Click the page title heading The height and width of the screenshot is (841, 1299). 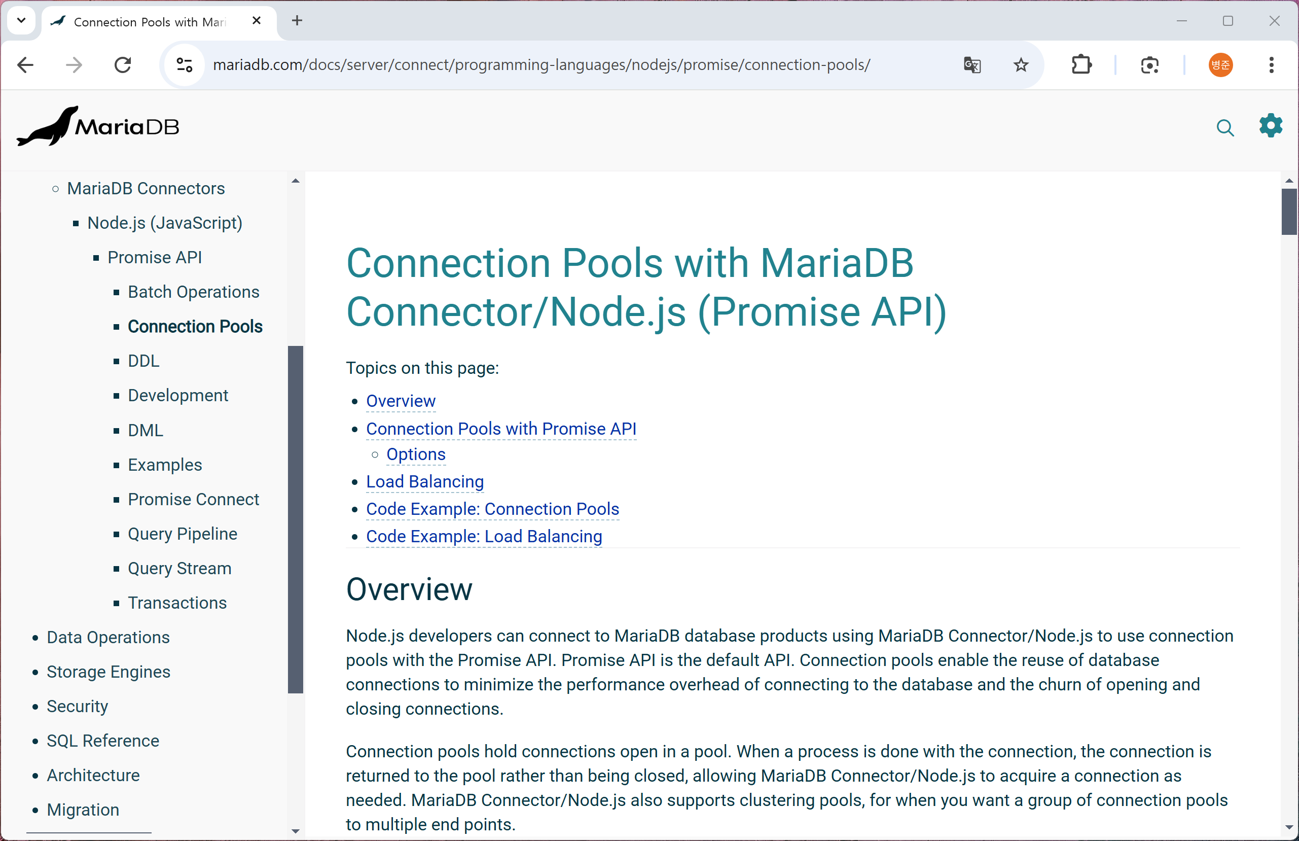pos(646,287)
